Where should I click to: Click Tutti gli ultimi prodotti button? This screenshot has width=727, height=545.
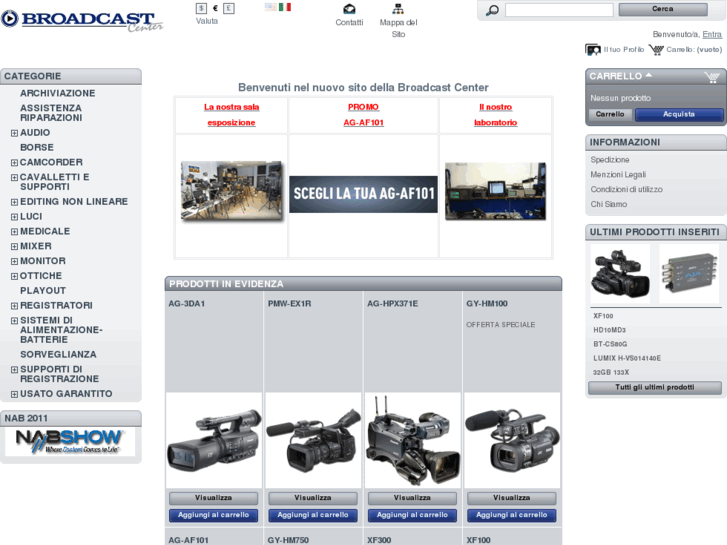(655, 388)
